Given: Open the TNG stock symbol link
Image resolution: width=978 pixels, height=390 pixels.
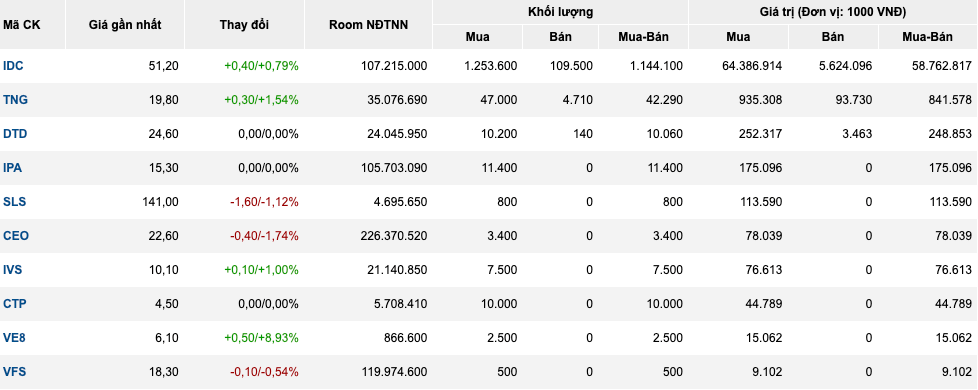Looking at the screenshot, I should coord(15,100).
